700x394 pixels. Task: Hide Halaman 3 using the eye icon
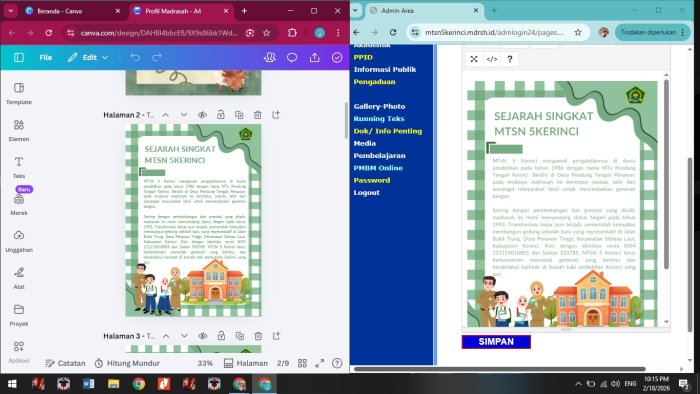[x=203, y=336]
